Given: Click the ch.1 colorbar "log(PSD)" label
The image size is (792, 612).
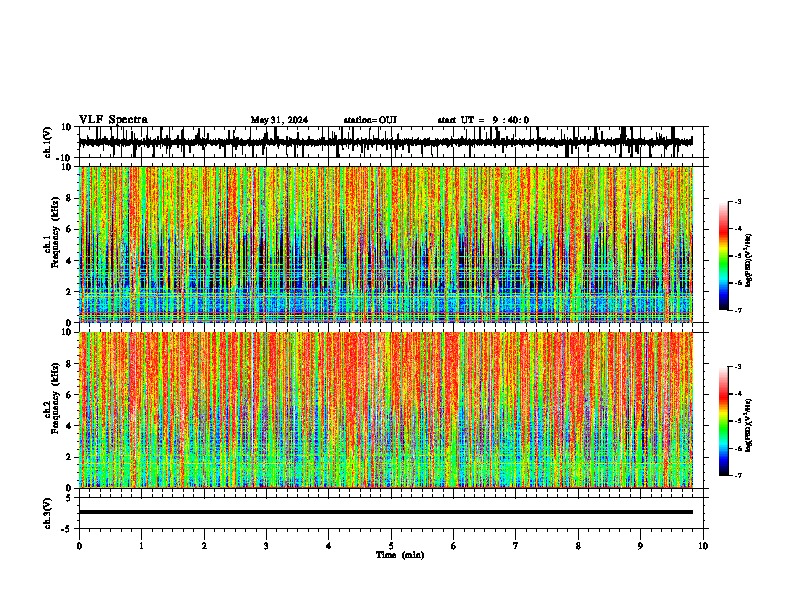Looking at the screenshot, I should (x=749, y=260).
